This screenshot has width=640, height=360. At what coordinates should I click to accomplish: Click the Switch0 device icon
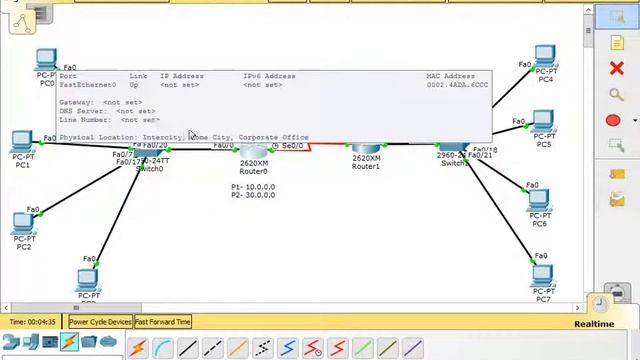(148, 152)
